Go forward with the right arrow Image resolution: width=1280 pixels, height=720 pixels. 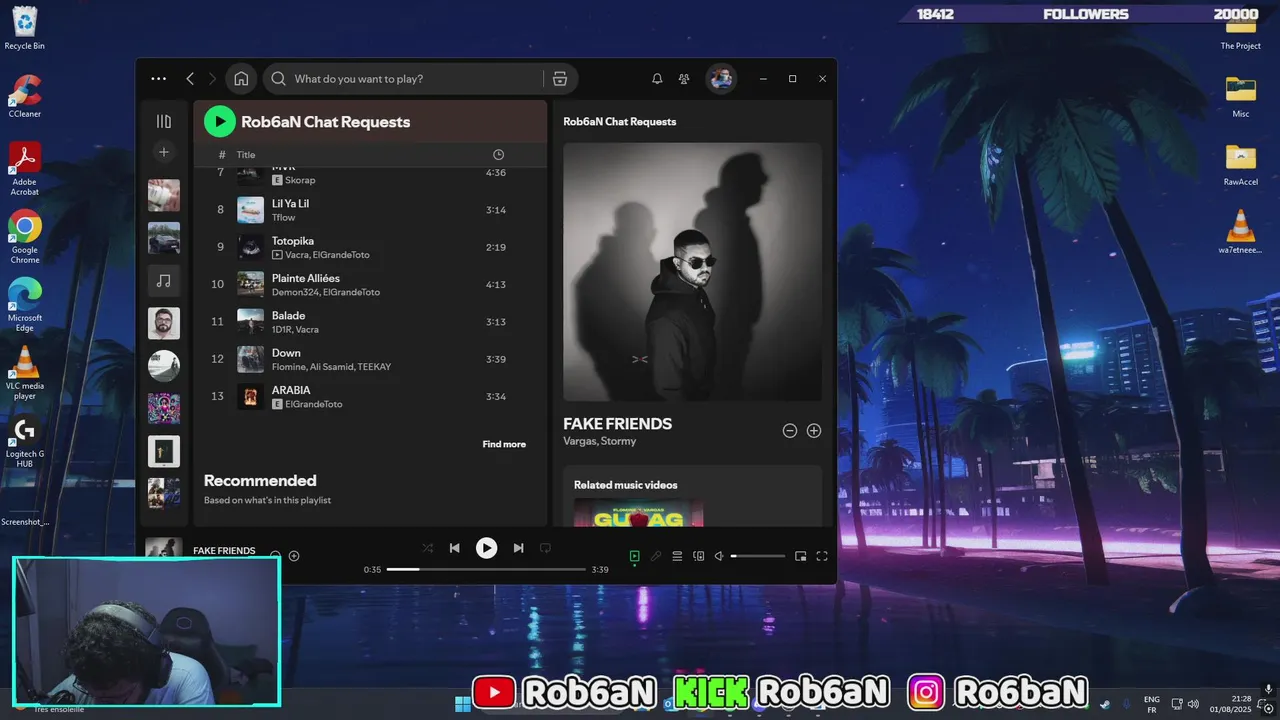point(212,79)
